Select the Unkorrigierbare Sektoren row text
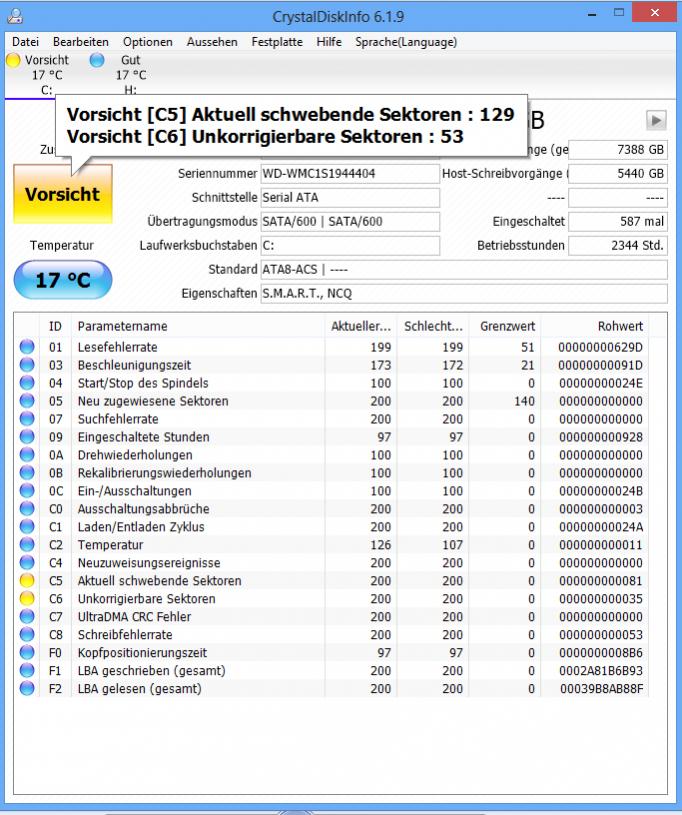The image size is (682, 815). (x=147, y=599)
